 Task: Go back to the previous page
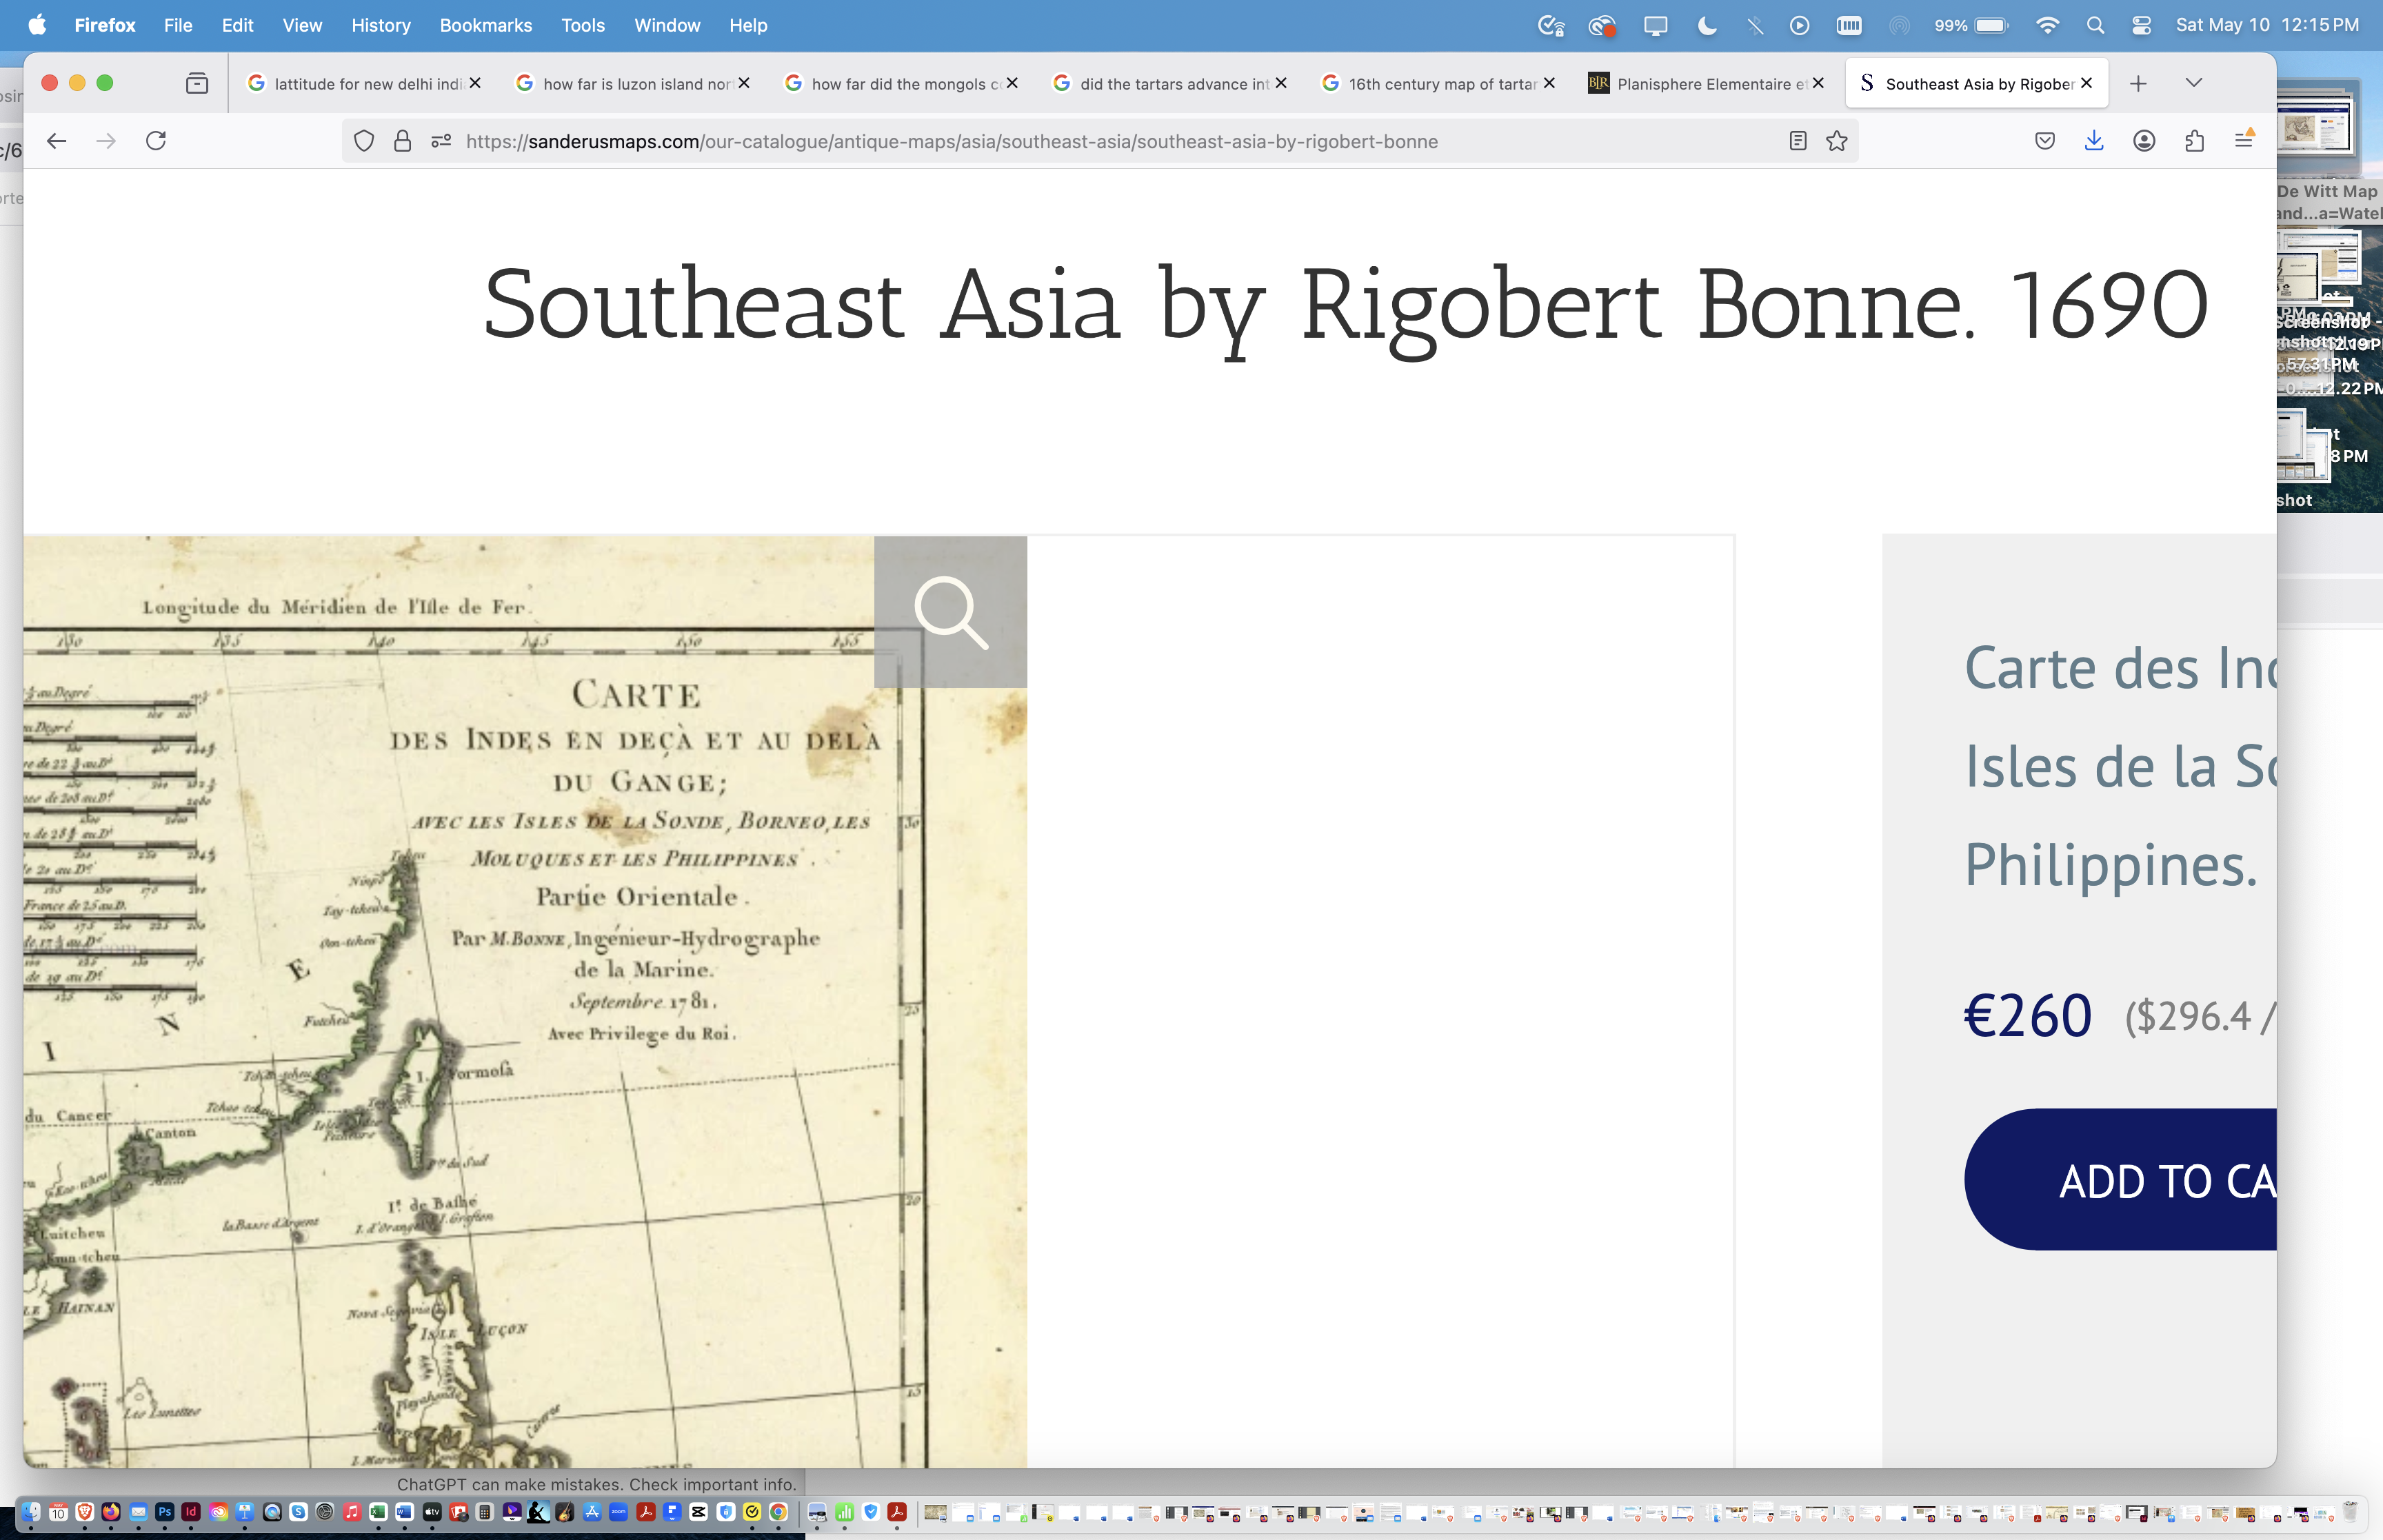57,141
